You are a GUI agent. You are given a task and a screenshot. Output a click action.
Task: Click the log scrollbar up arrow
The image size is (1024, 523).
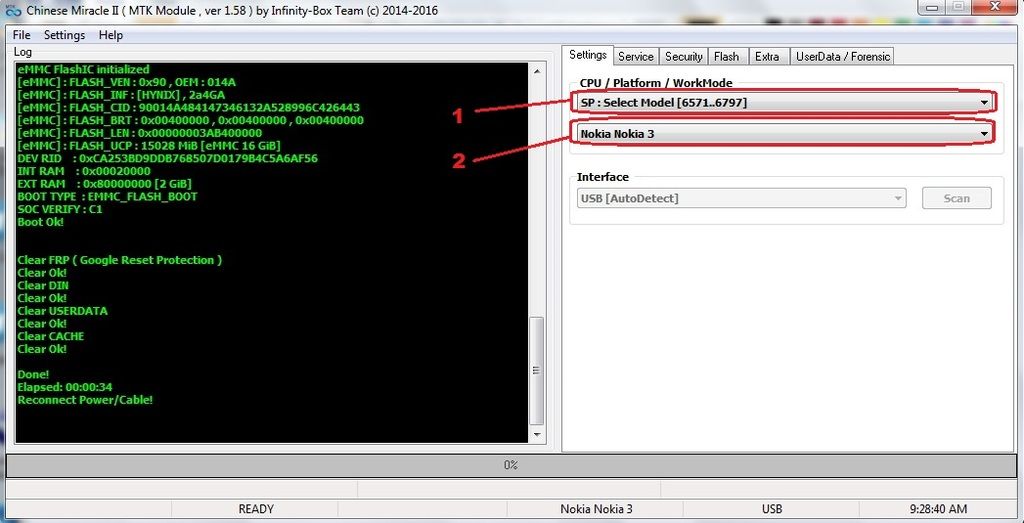pos(536,70)
